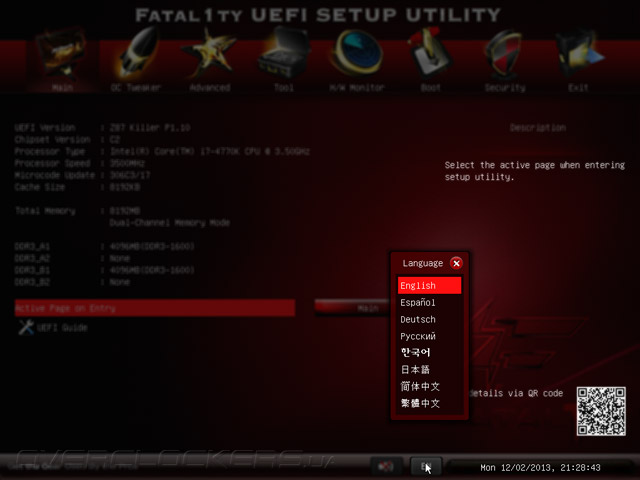Select Deutsch language
Image resolution: width=640 pixels, height=480 pixels.
click(x=429, y=319)
